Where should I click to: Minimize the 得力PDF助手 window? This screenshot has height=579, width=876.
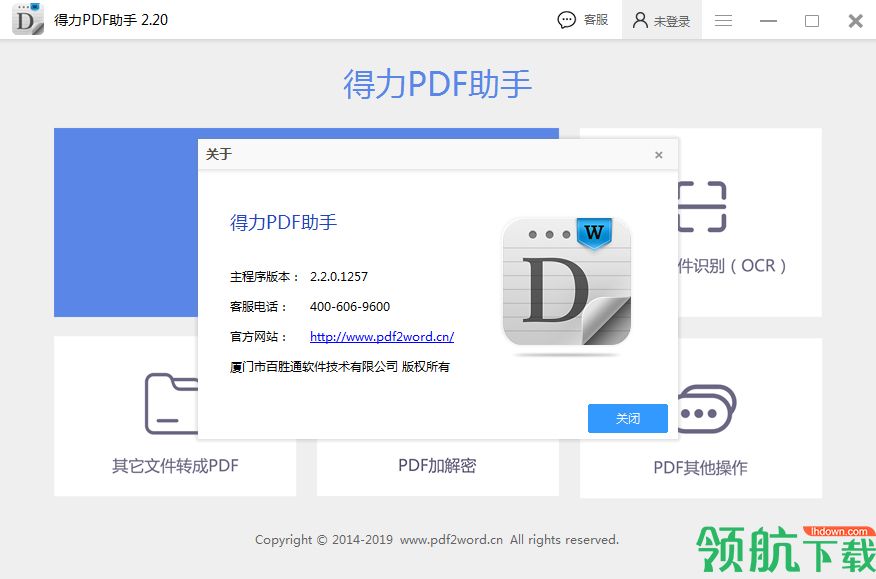(768, 21)
